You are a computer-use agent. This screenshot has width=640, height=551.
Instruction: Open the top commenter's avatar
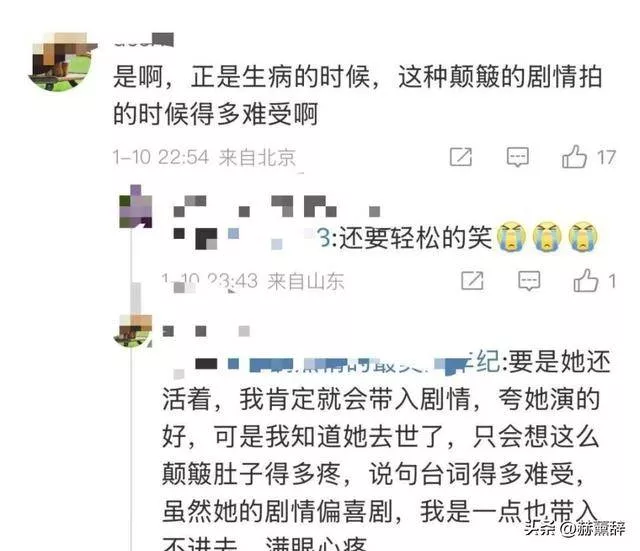pos(62,62)
